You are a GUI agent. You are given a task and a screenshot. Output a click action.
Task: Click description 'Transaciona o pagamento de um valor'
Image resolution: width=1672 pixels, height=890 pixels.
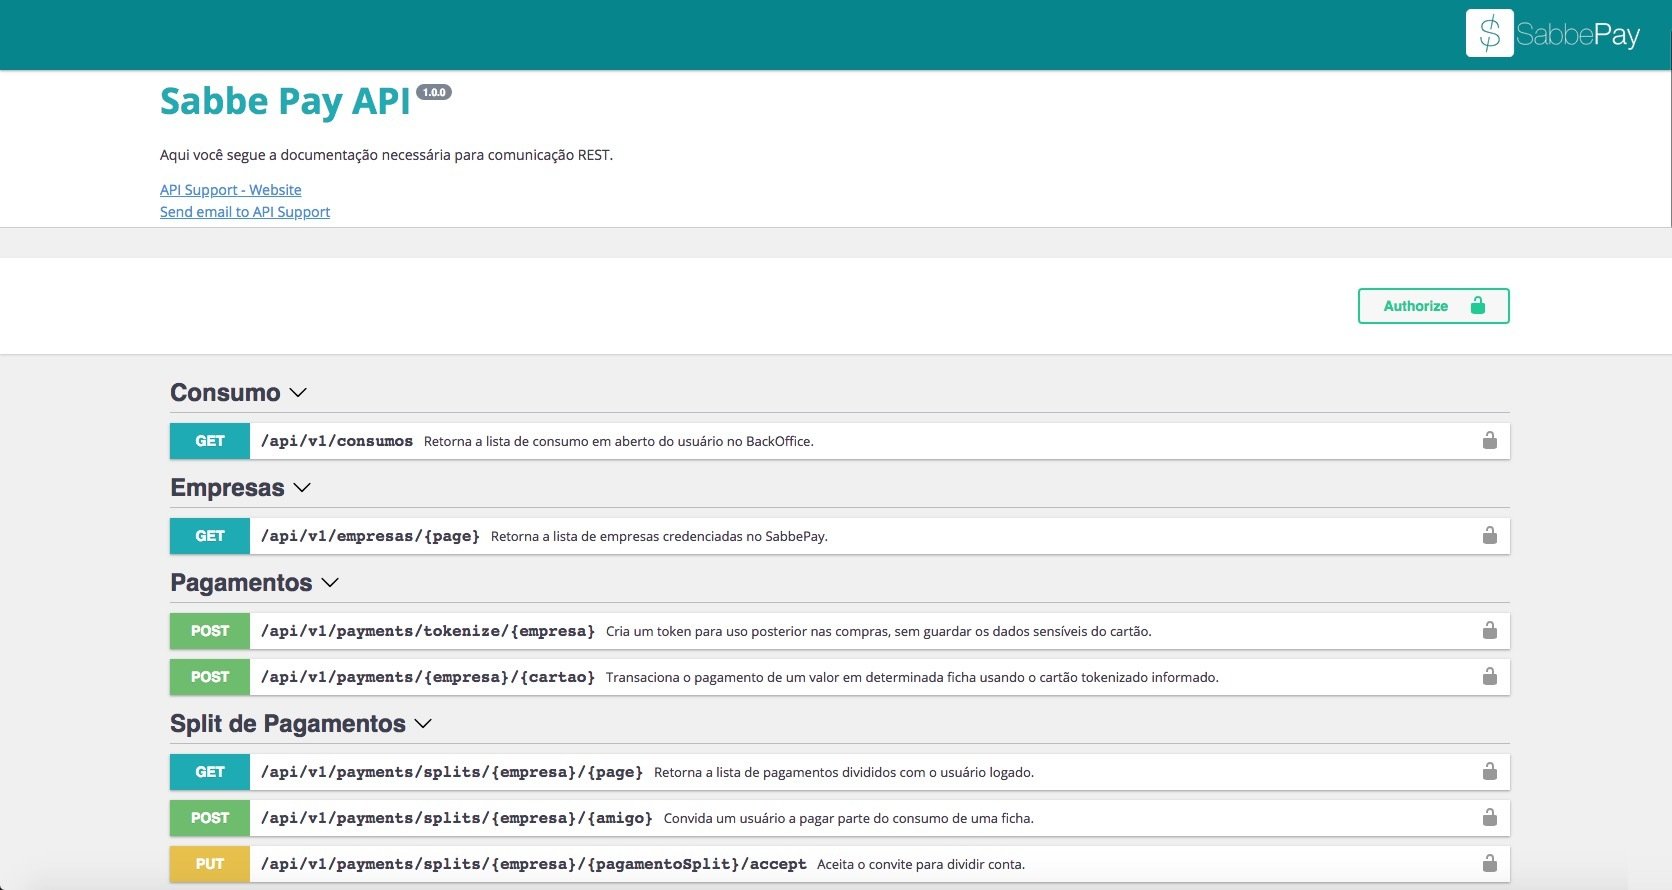click(912, 677)
